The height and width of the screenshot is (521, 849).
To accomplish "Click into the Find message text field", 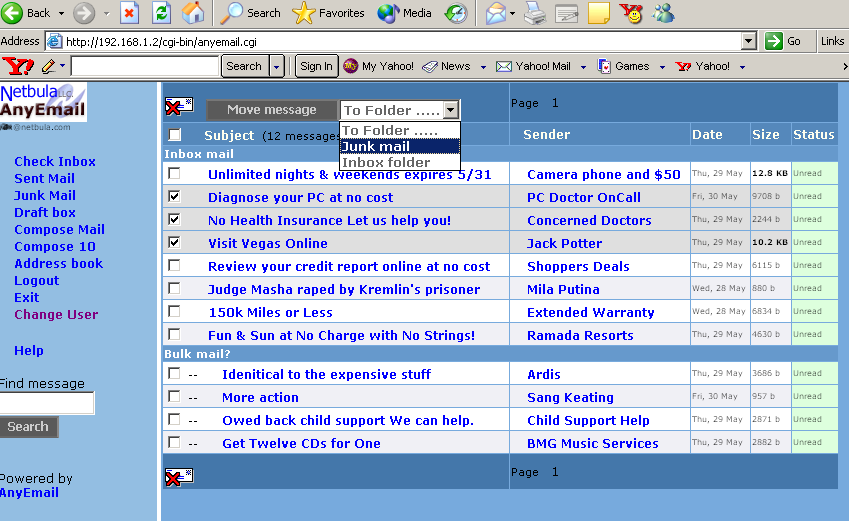I will [47, 403].
